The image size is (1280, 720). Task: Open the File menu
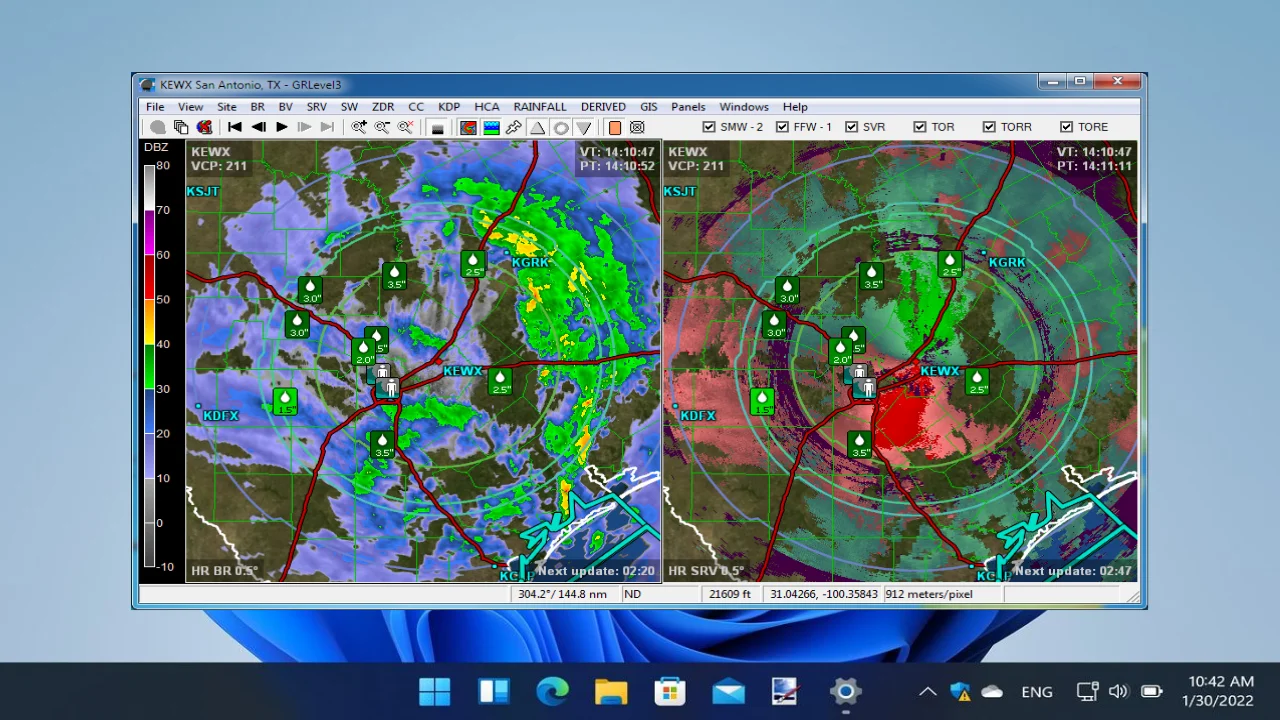point(155,106)
